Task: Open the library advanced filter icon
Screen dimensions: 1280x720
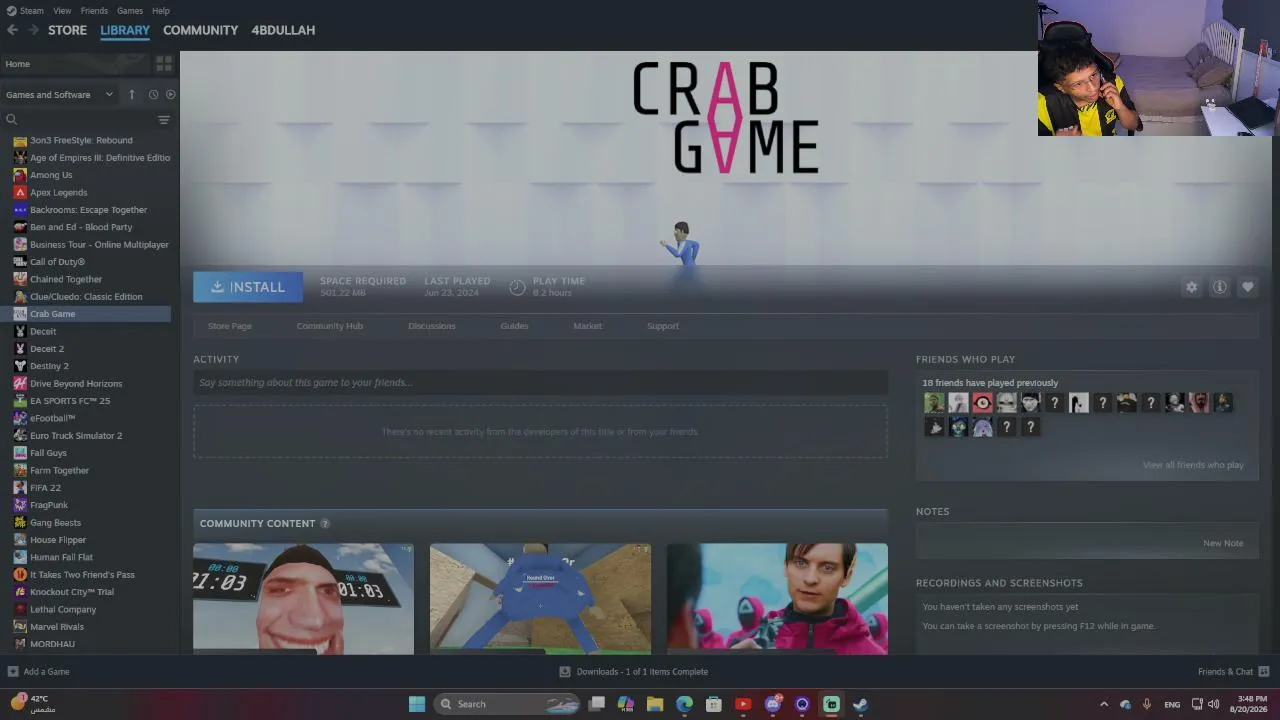Action: (164, 120)
